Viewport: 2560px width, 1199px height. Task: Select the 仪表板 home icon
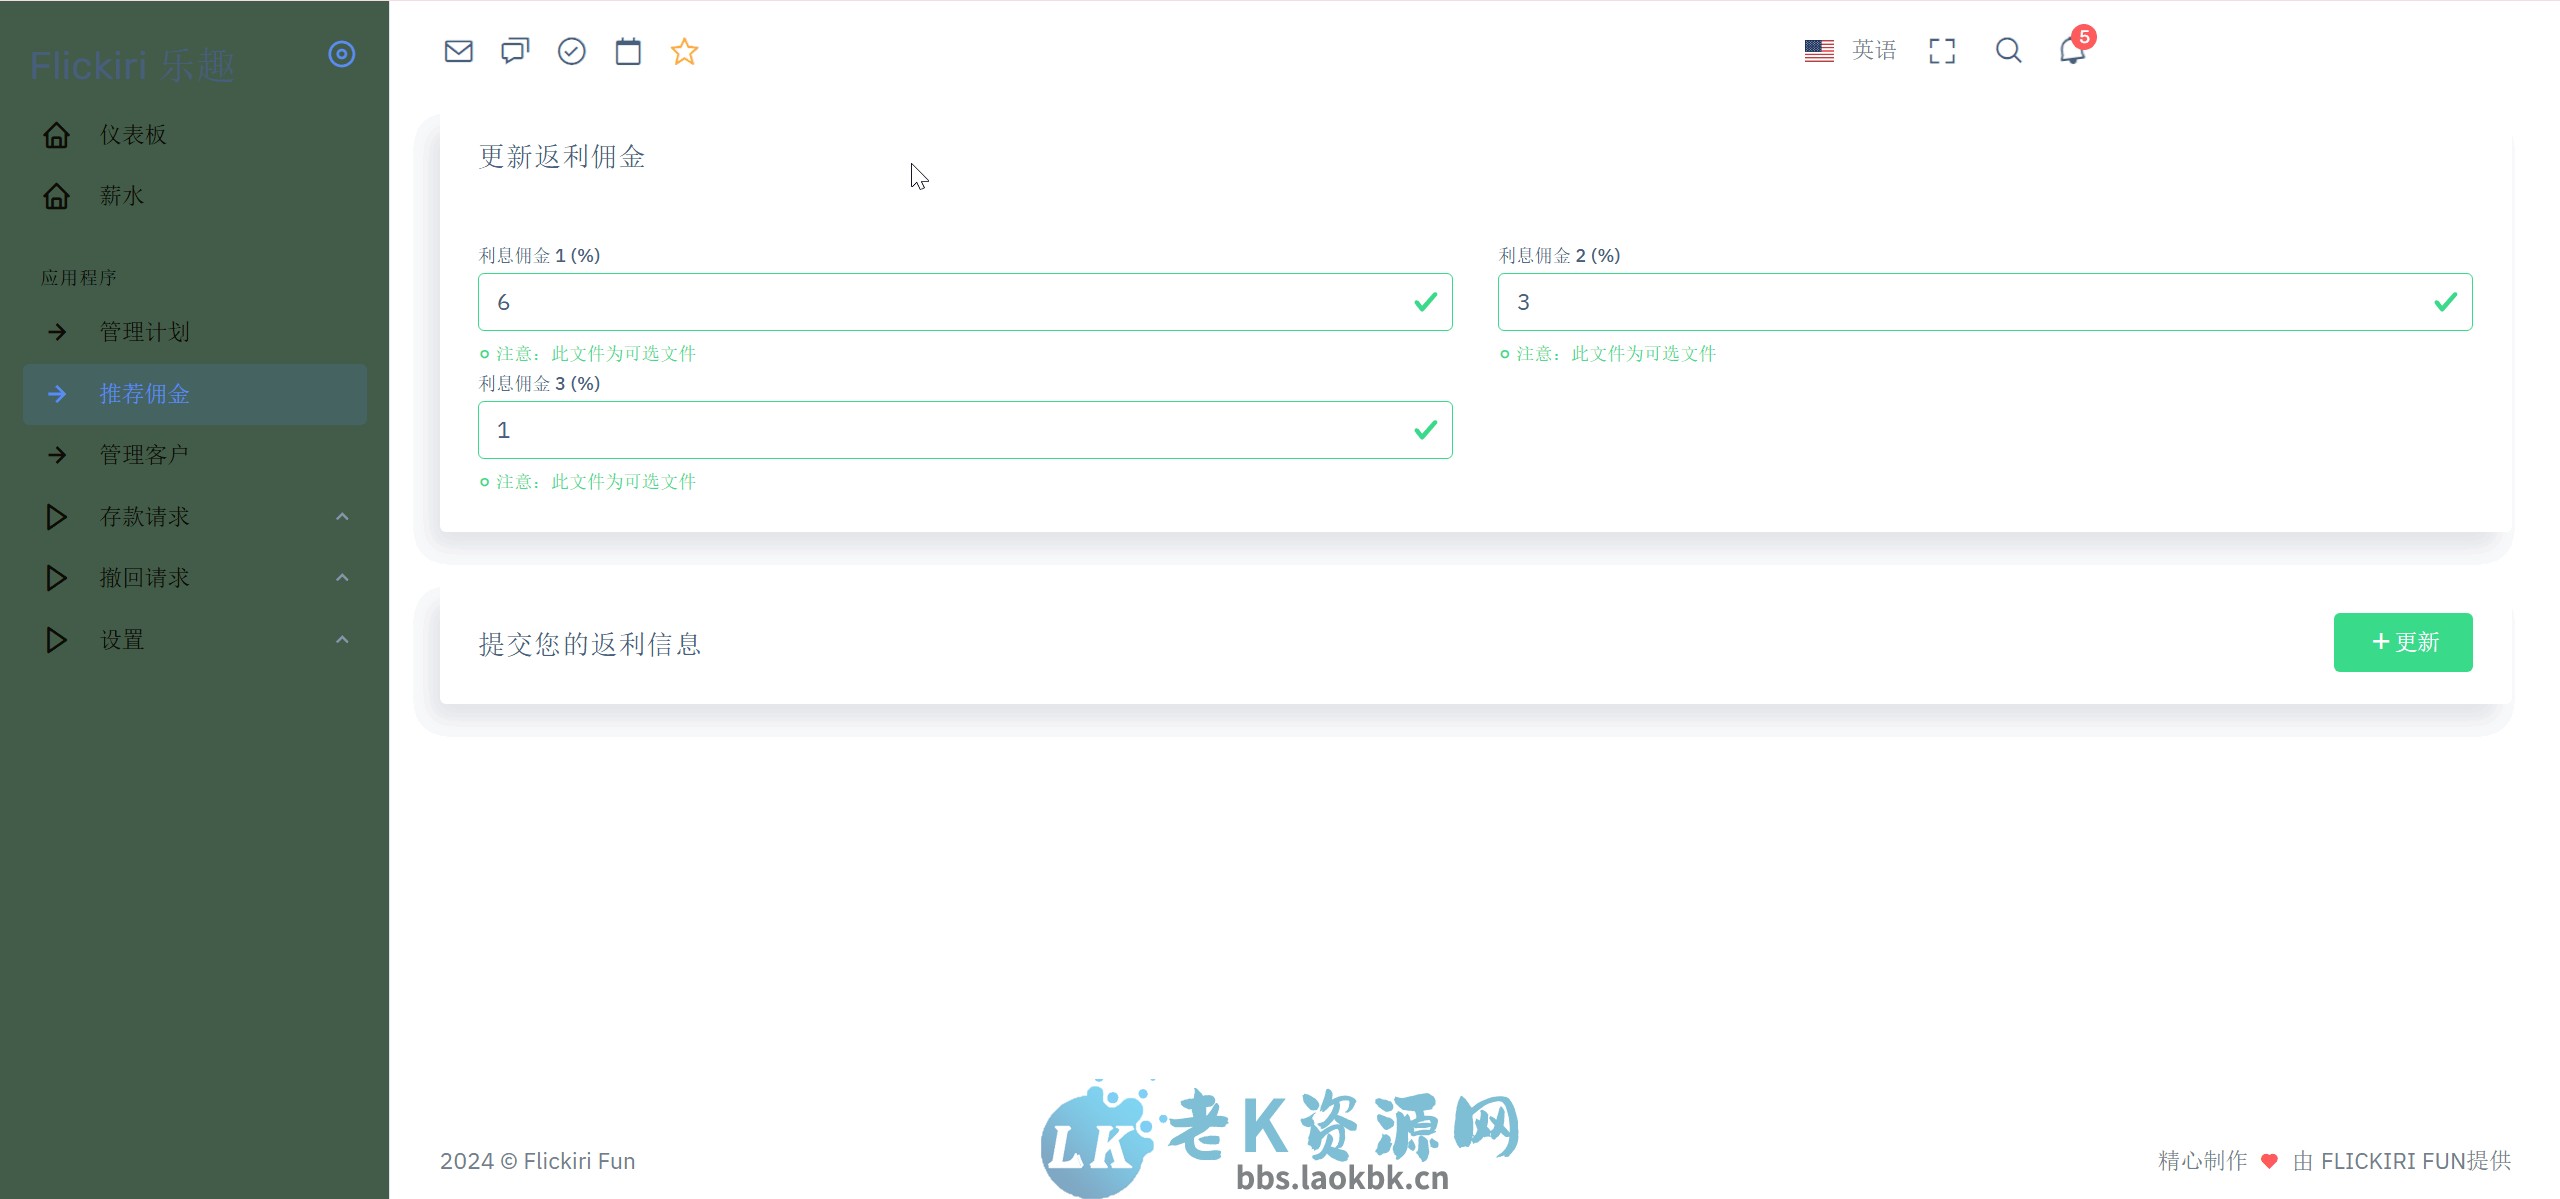click(56, 134)
